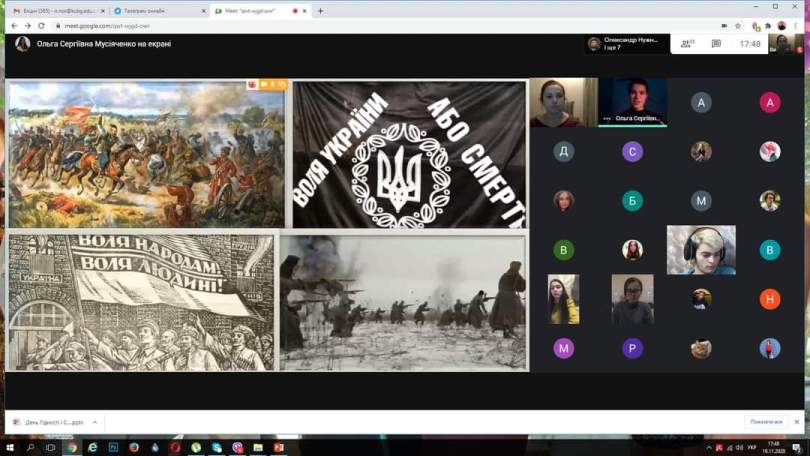Open the Chrome three-dot menu

click(796, 26)
